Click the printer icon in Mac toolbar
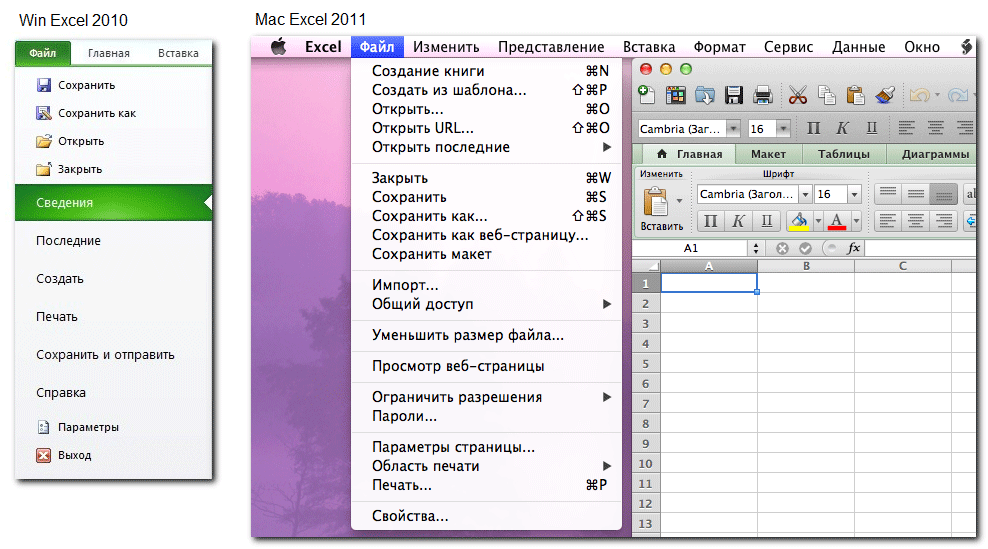Screen dimensions: 988x549 (762, 95)
